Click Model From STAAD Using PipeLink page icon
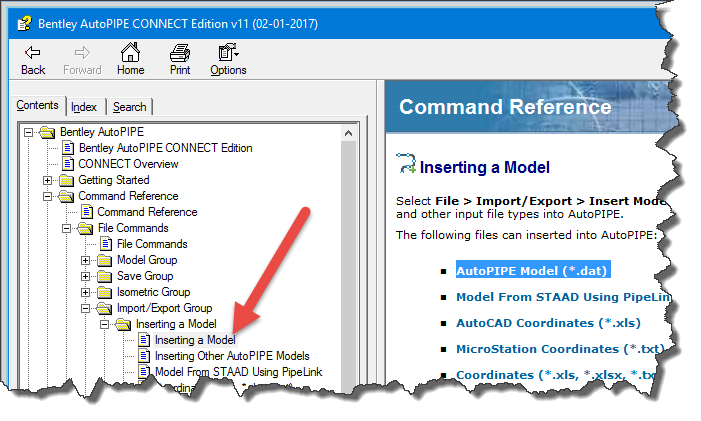This screenshot has width=701, height=421. coord(144,372)
